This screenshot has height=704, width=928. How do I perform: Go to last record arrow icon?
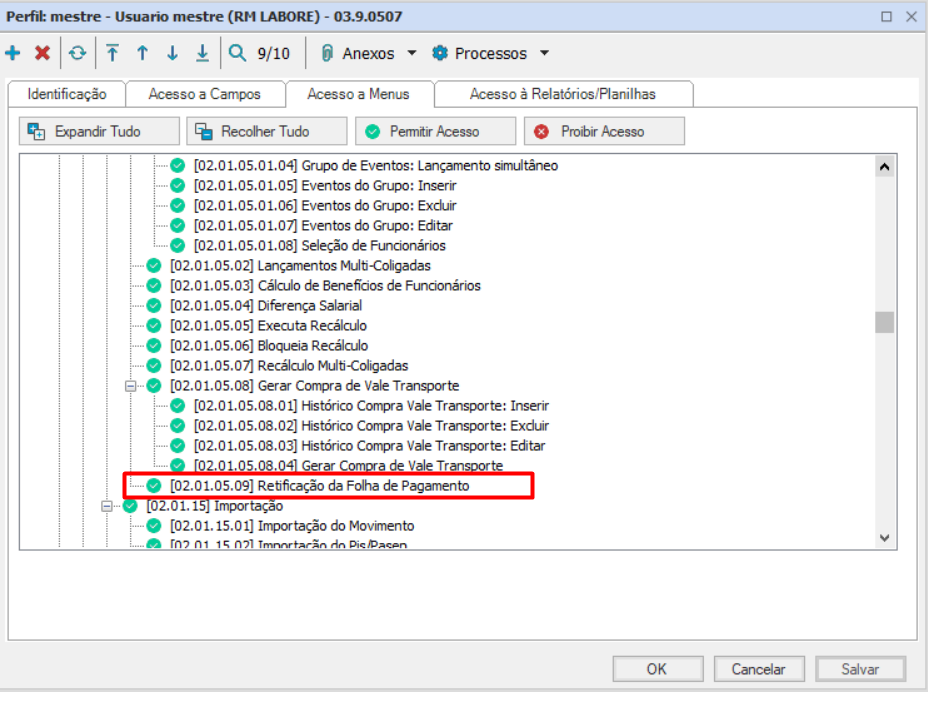pos(202,53)
